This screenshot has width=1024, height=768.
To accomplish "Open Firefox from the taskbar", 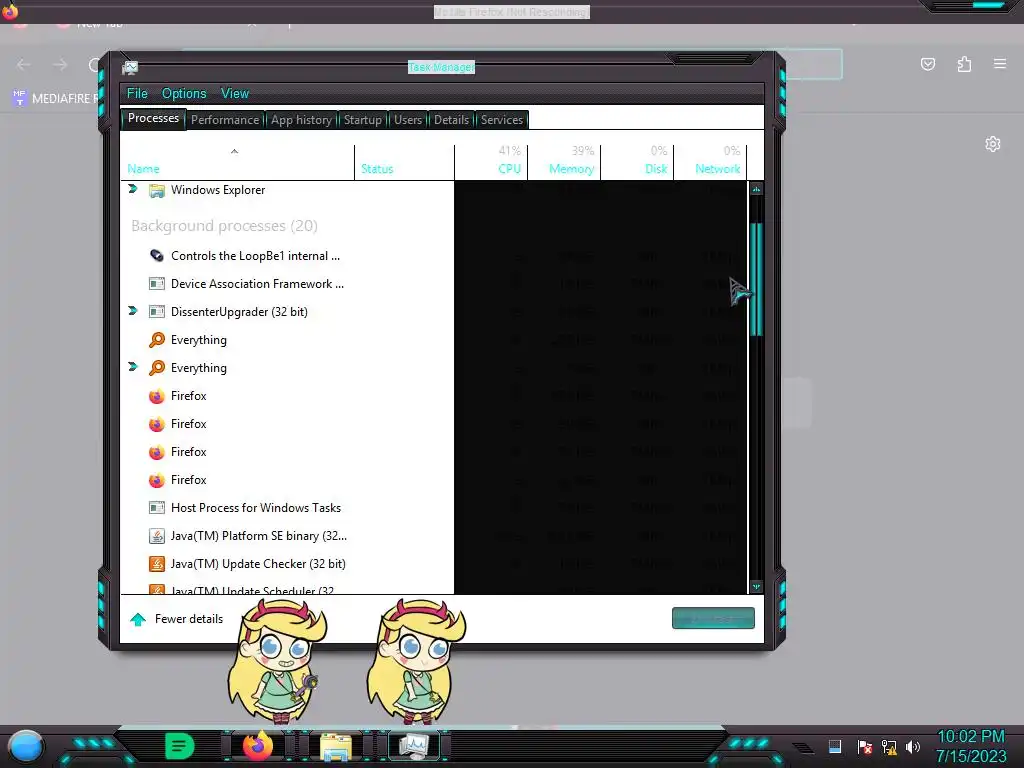I will pos(257,746).
